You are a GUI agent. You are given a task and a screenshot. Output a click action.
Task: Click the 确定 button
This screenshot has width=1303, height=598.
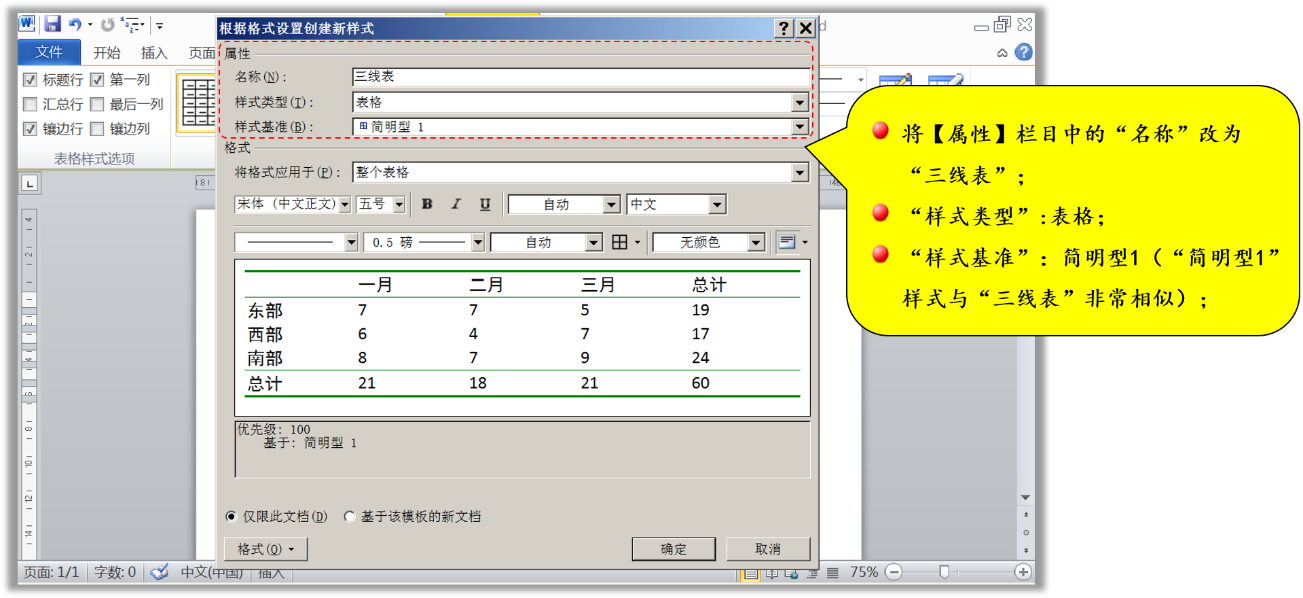click(674, 549)
